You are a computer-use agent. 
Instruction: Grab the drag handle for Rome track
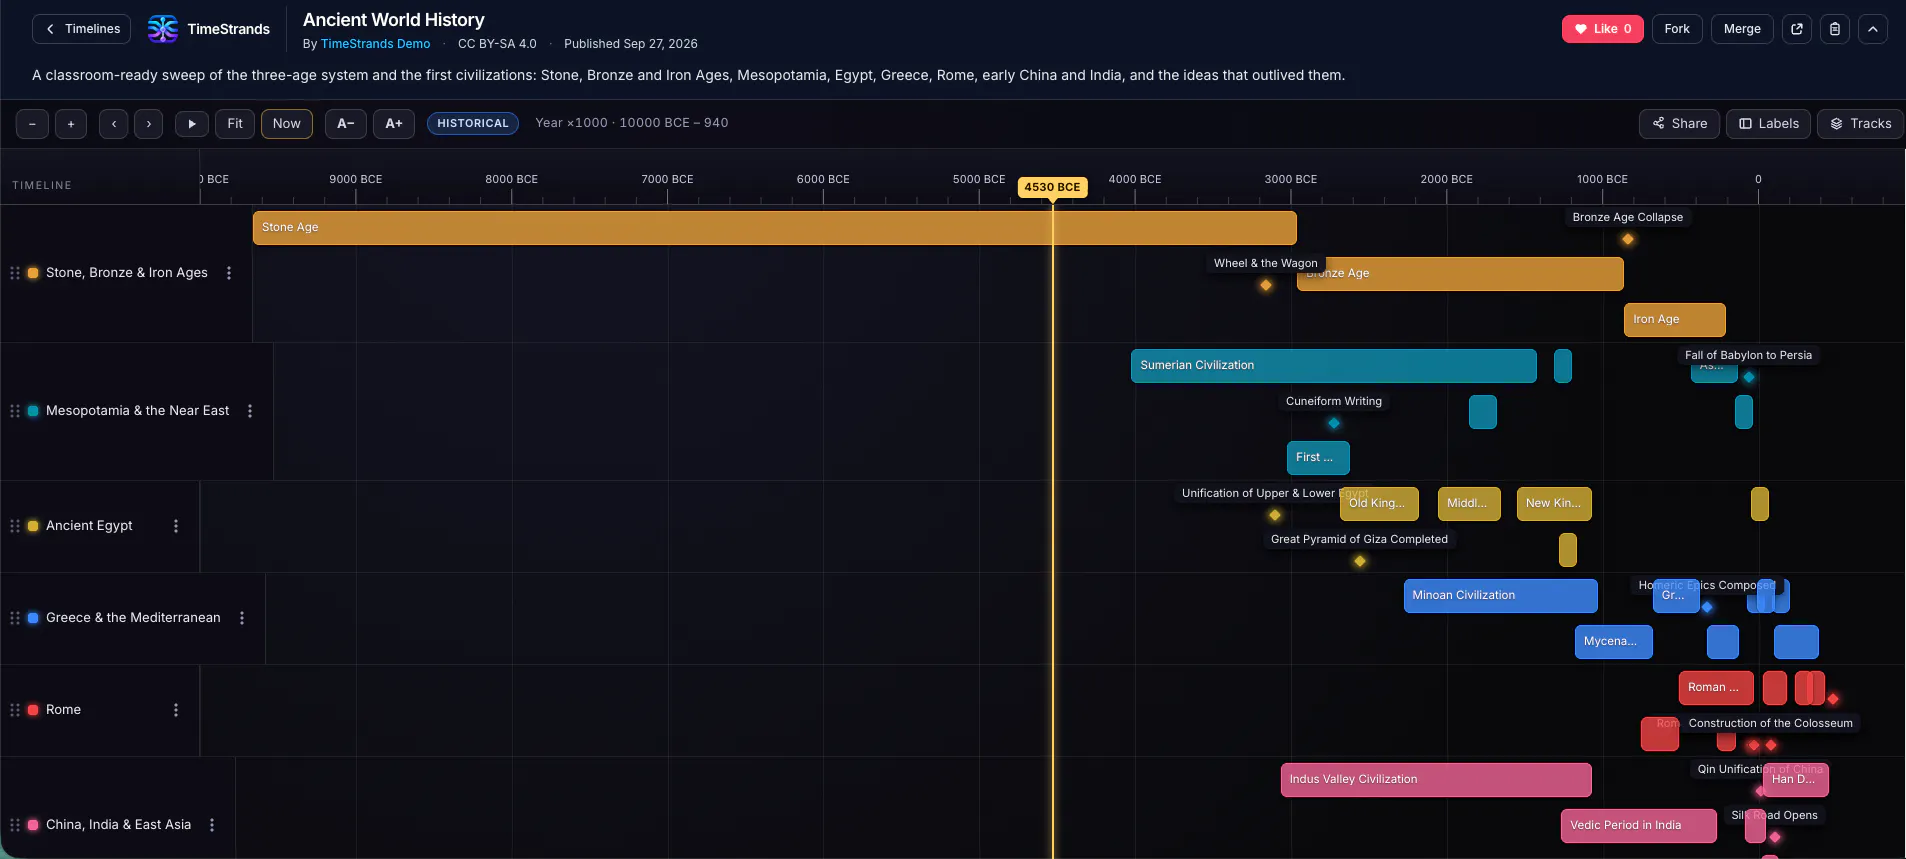(15, 710)
